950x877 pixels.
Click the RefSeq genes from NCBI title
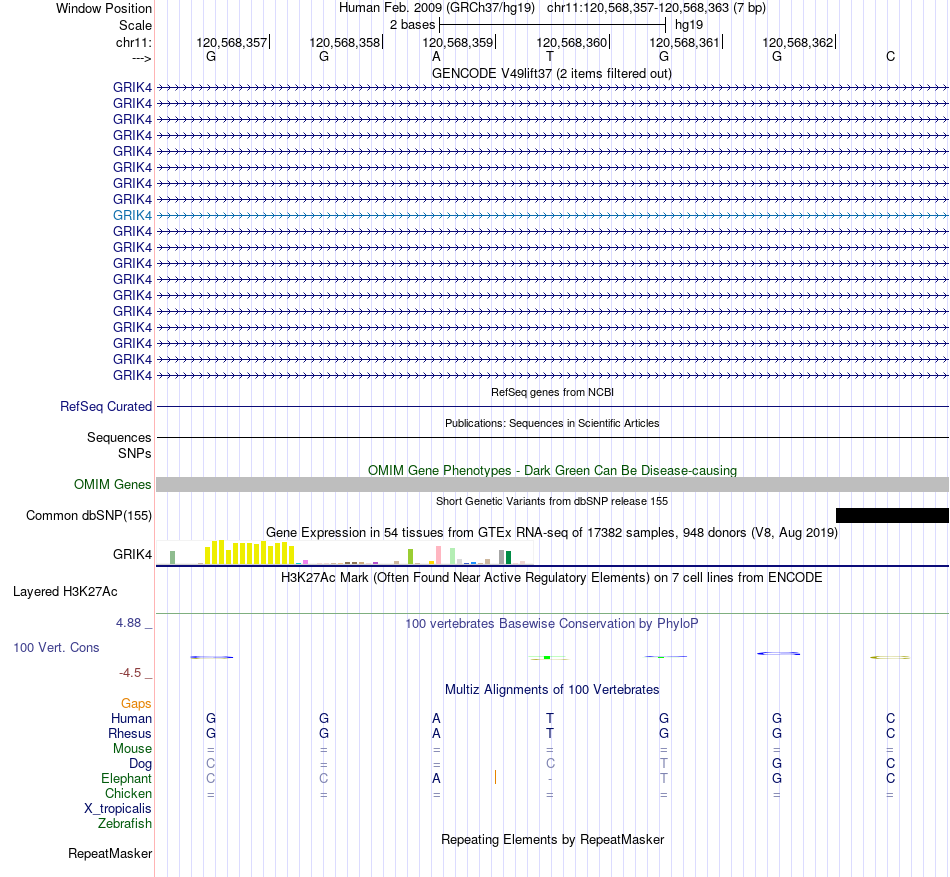(552, 392)
